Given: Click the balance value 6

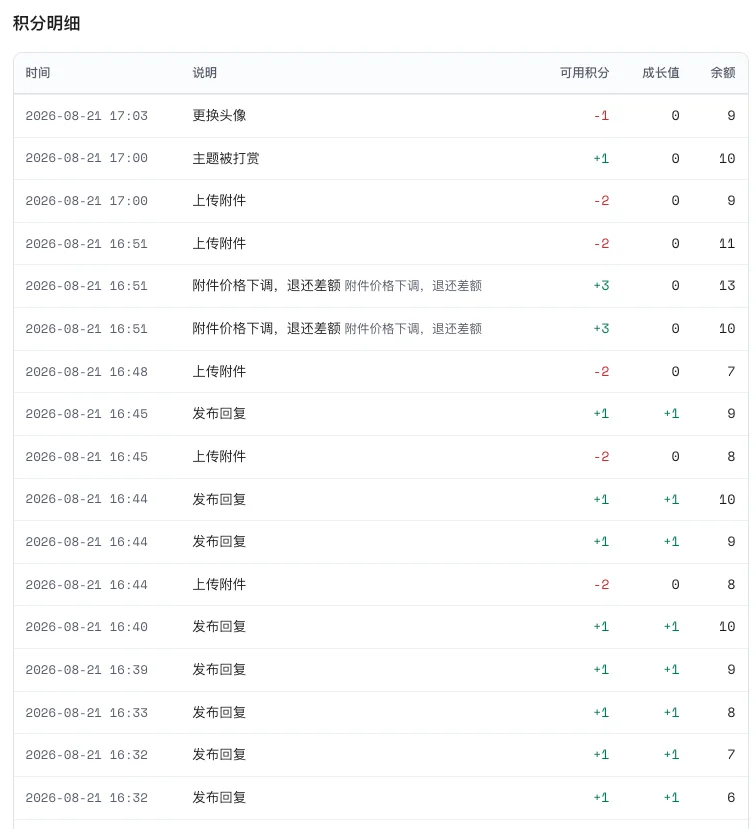Looking at the screenshot, I should tap(731, 798).
